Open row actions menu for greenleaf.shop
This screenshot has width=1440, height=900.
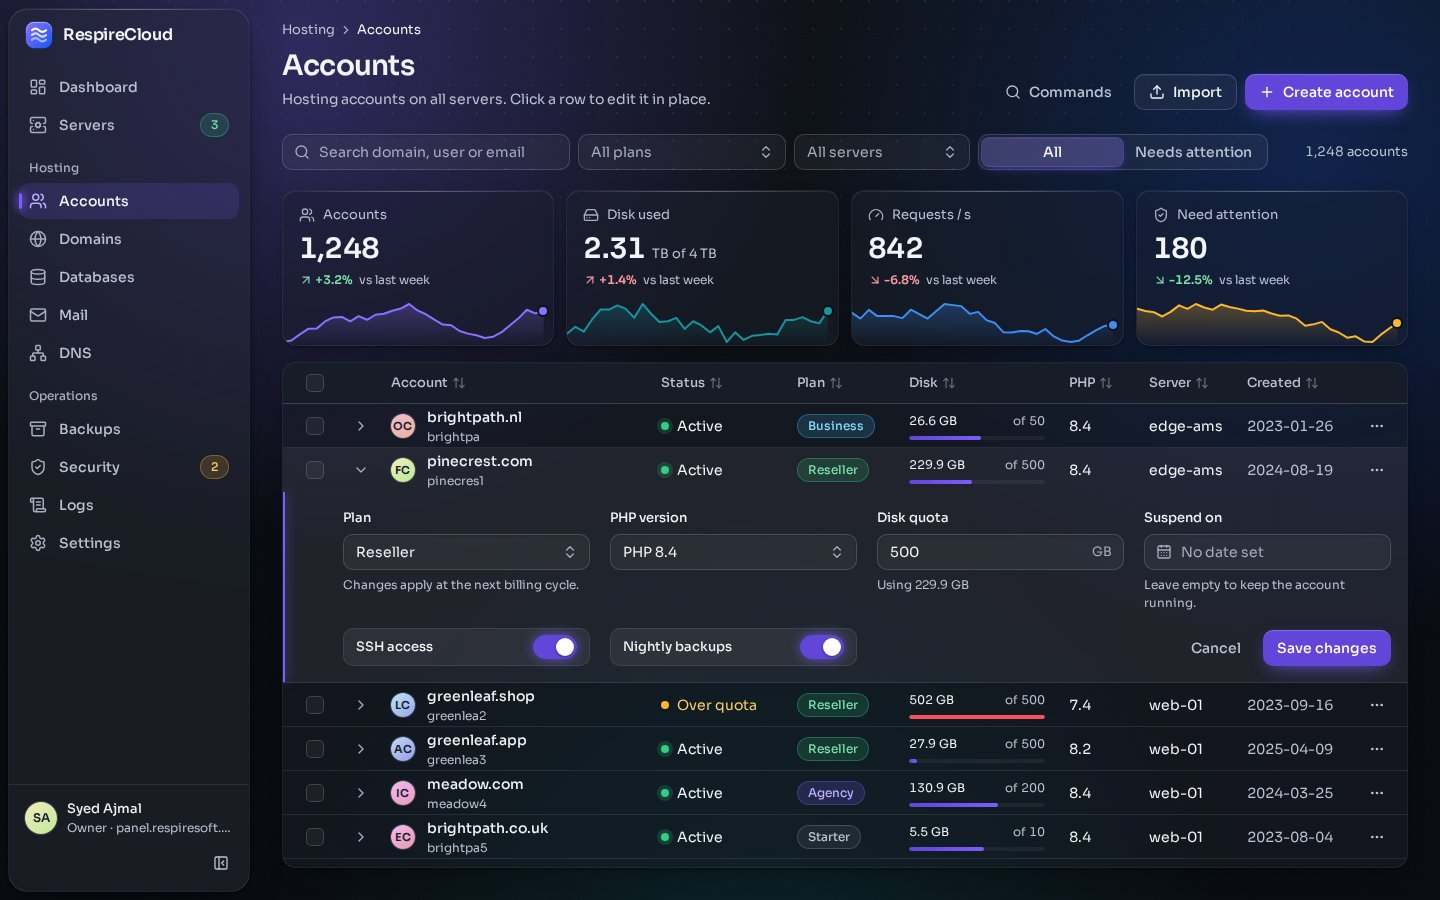pyautogui.click(x=1377, y=705)
